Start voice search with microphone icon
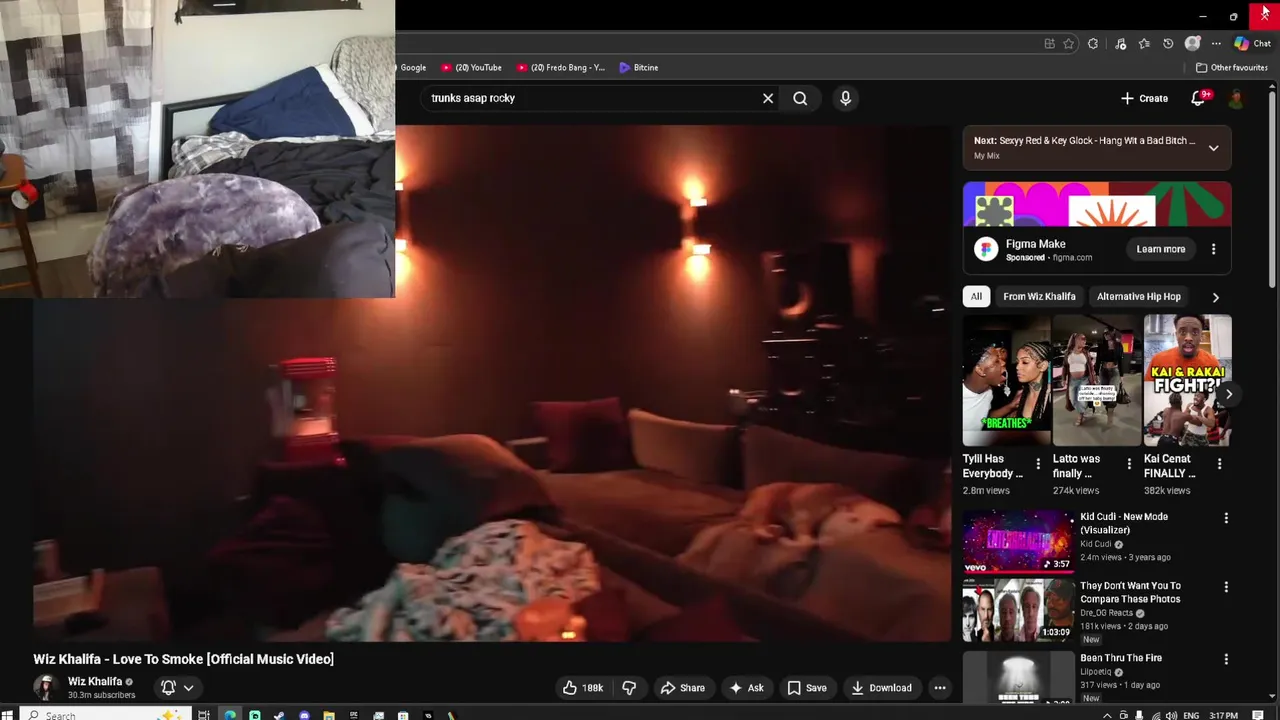1280x720 pixels. tap(845, 98)
